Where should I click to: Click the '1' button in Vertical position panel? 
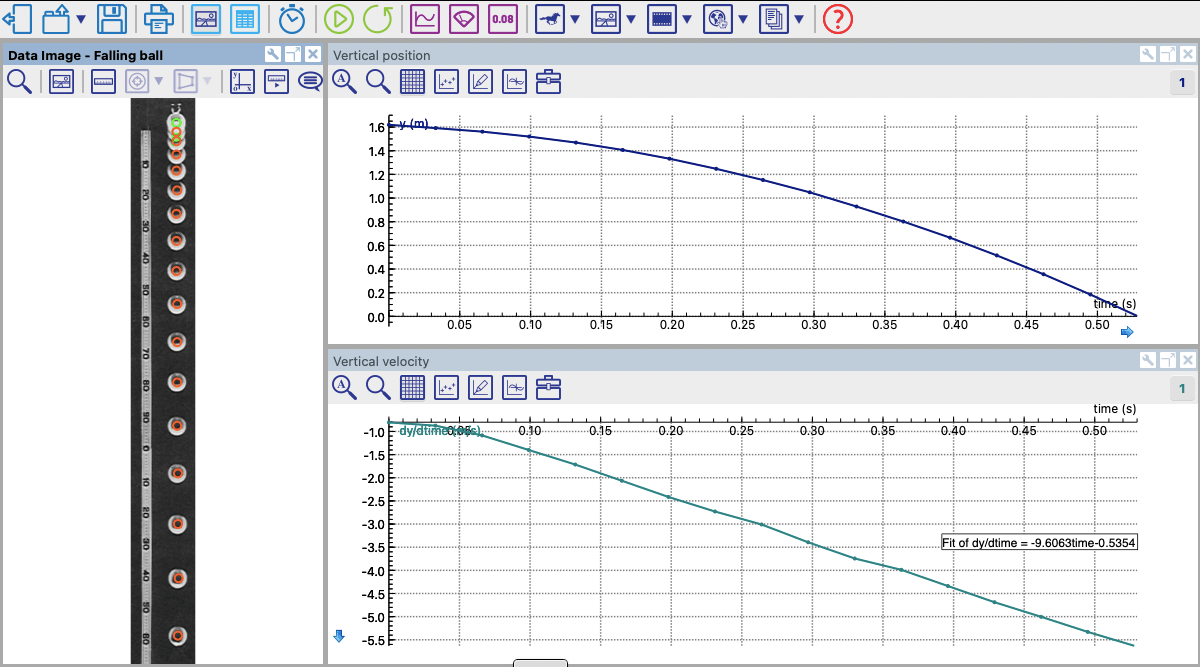click(1181, 83)
